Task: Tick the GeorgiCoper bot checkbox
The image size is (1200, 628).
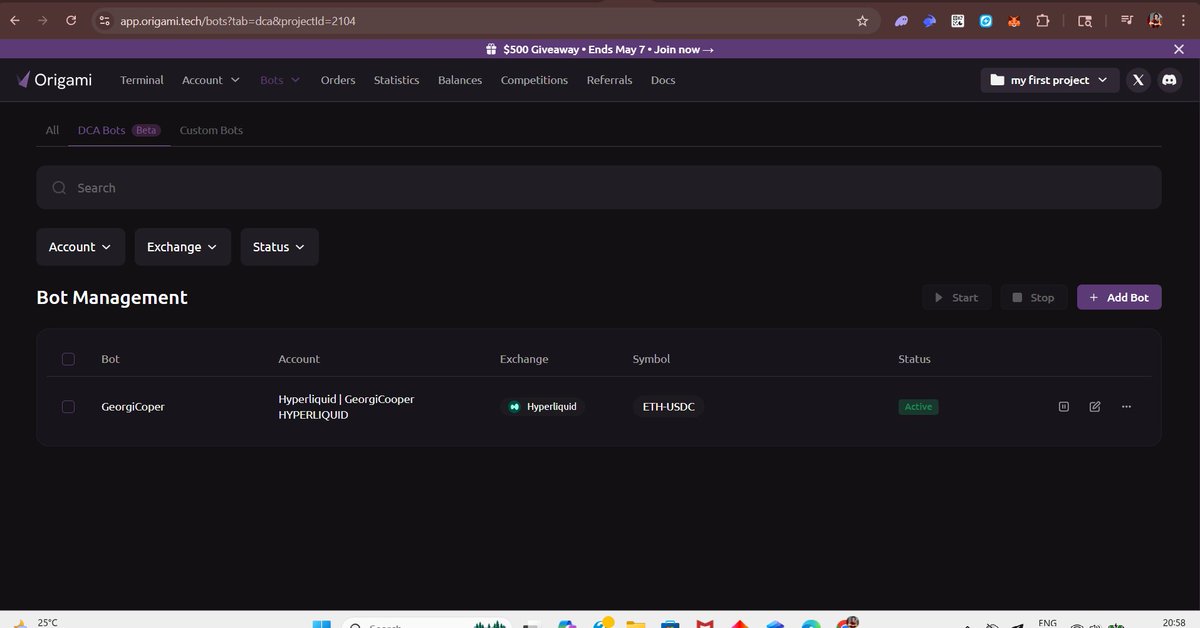Action: (x=68, y=407)
